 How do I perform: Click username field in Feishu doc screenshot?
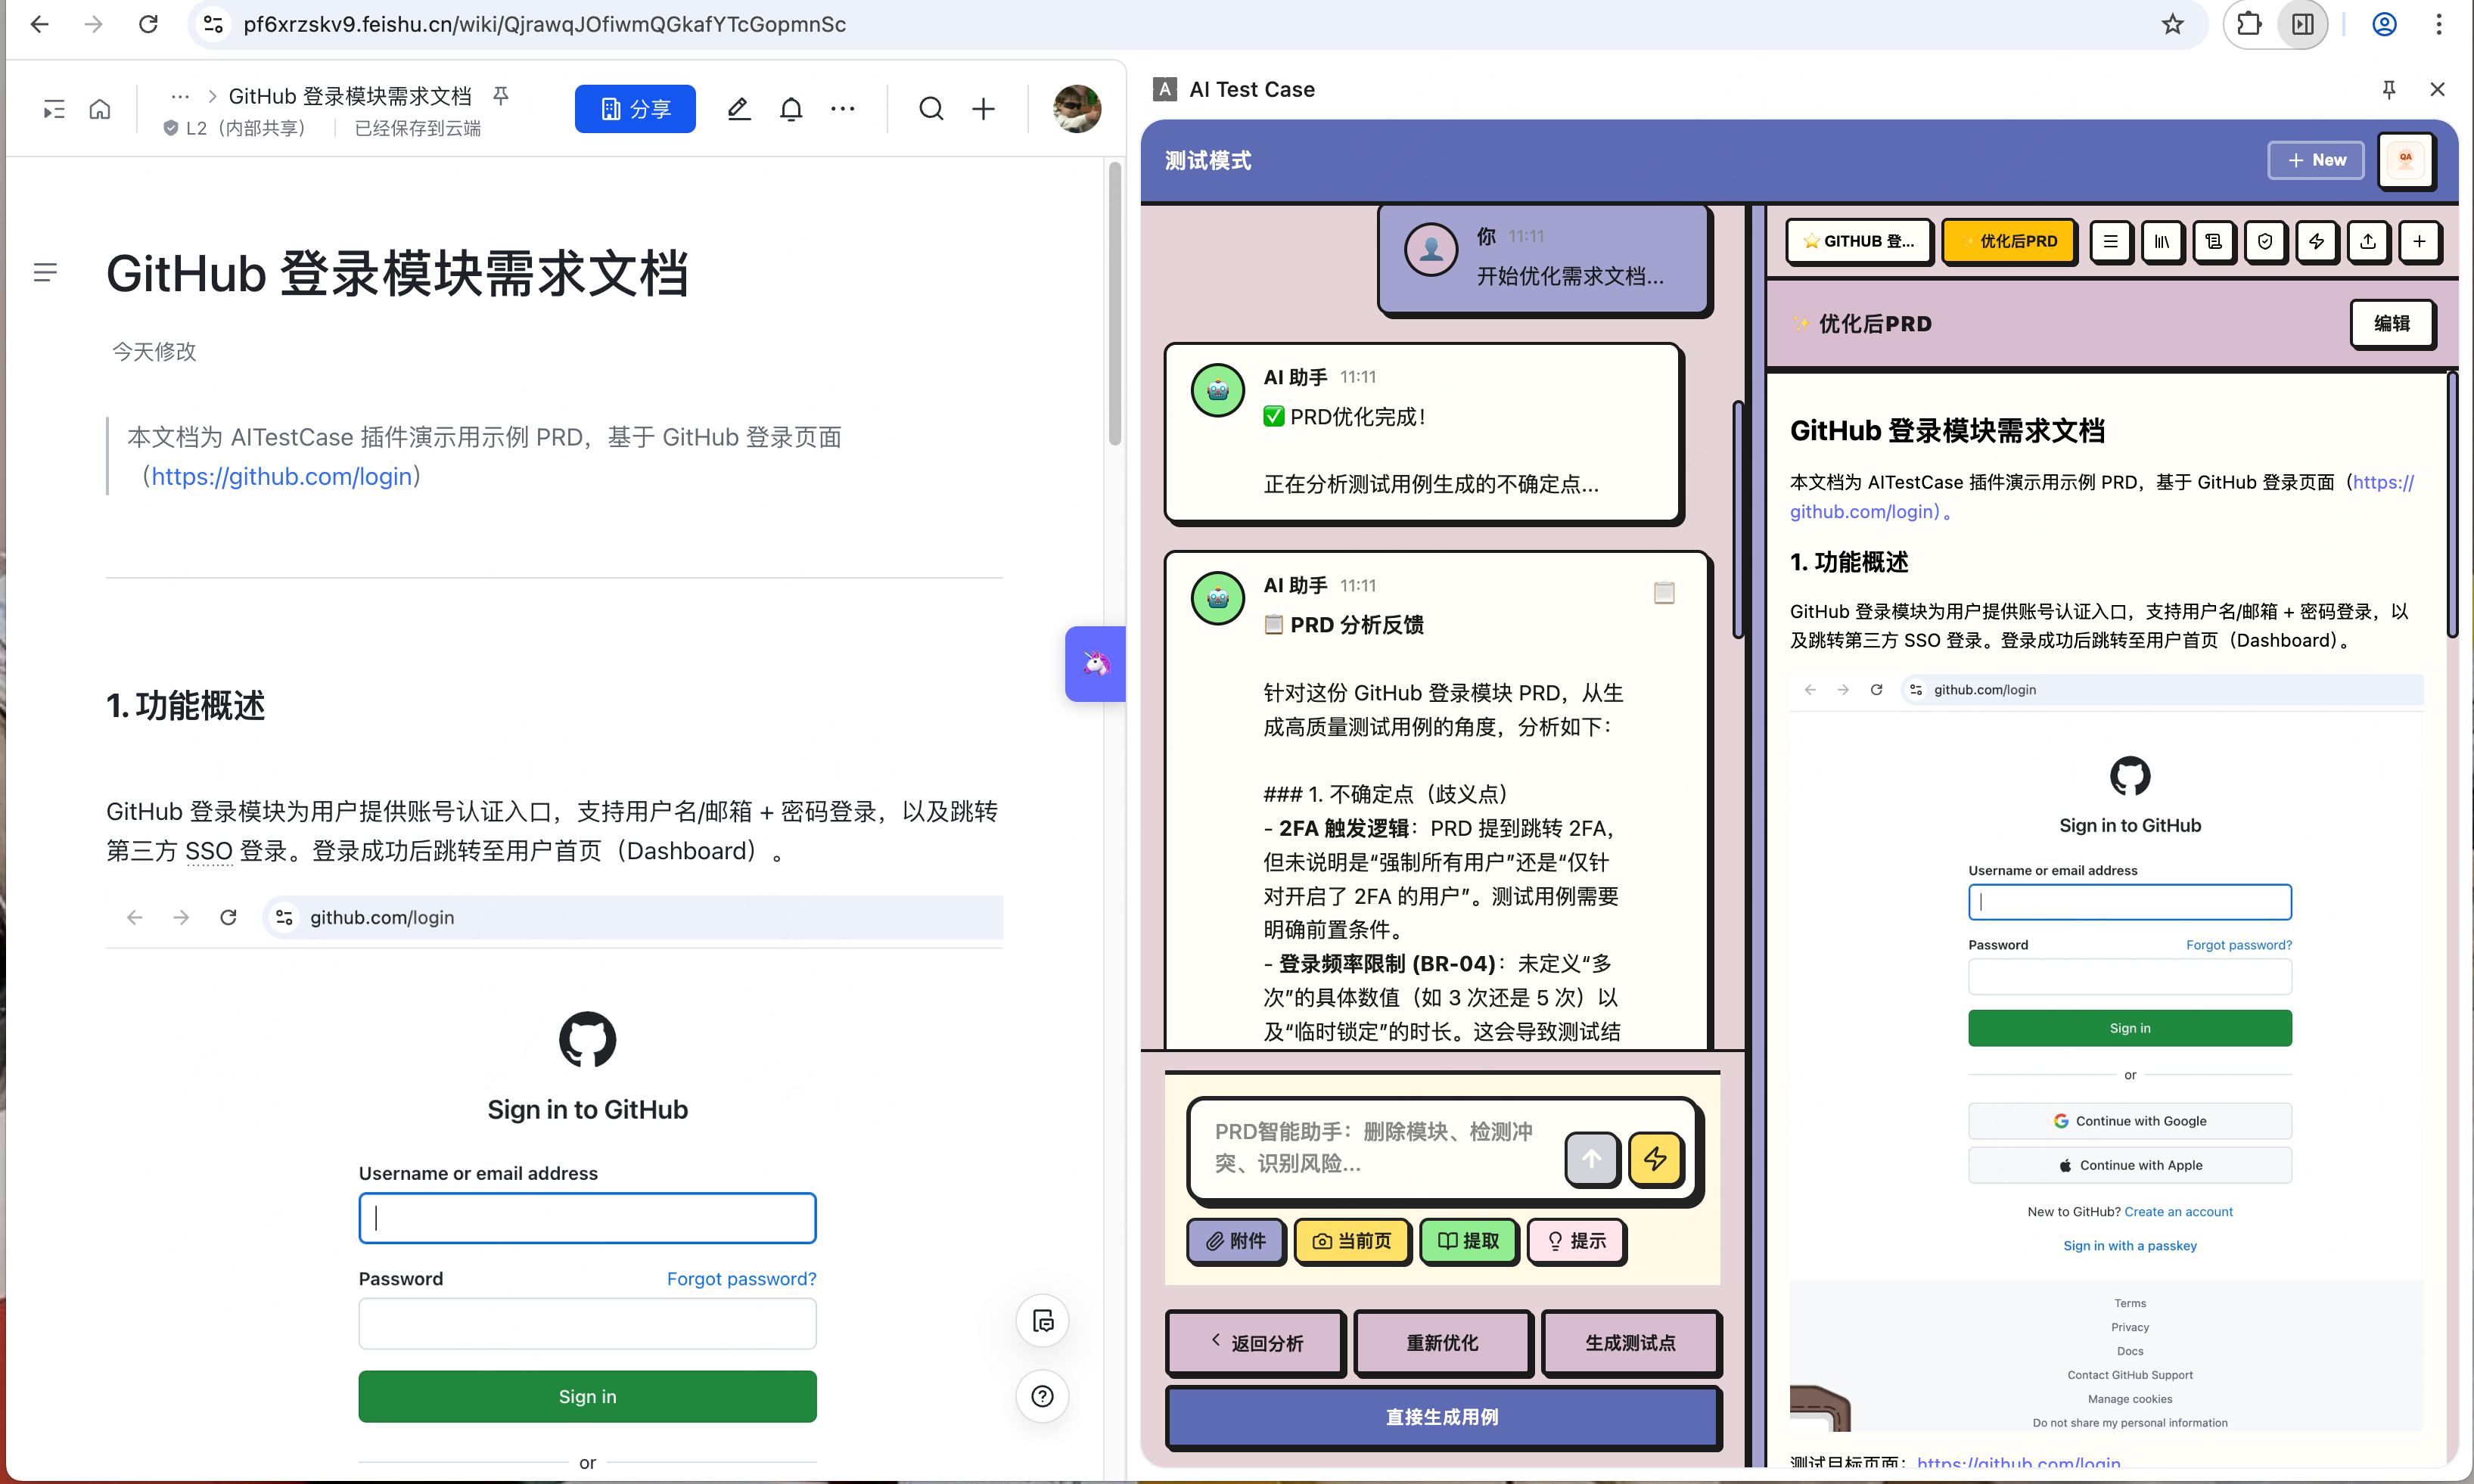coord(587,1218)
